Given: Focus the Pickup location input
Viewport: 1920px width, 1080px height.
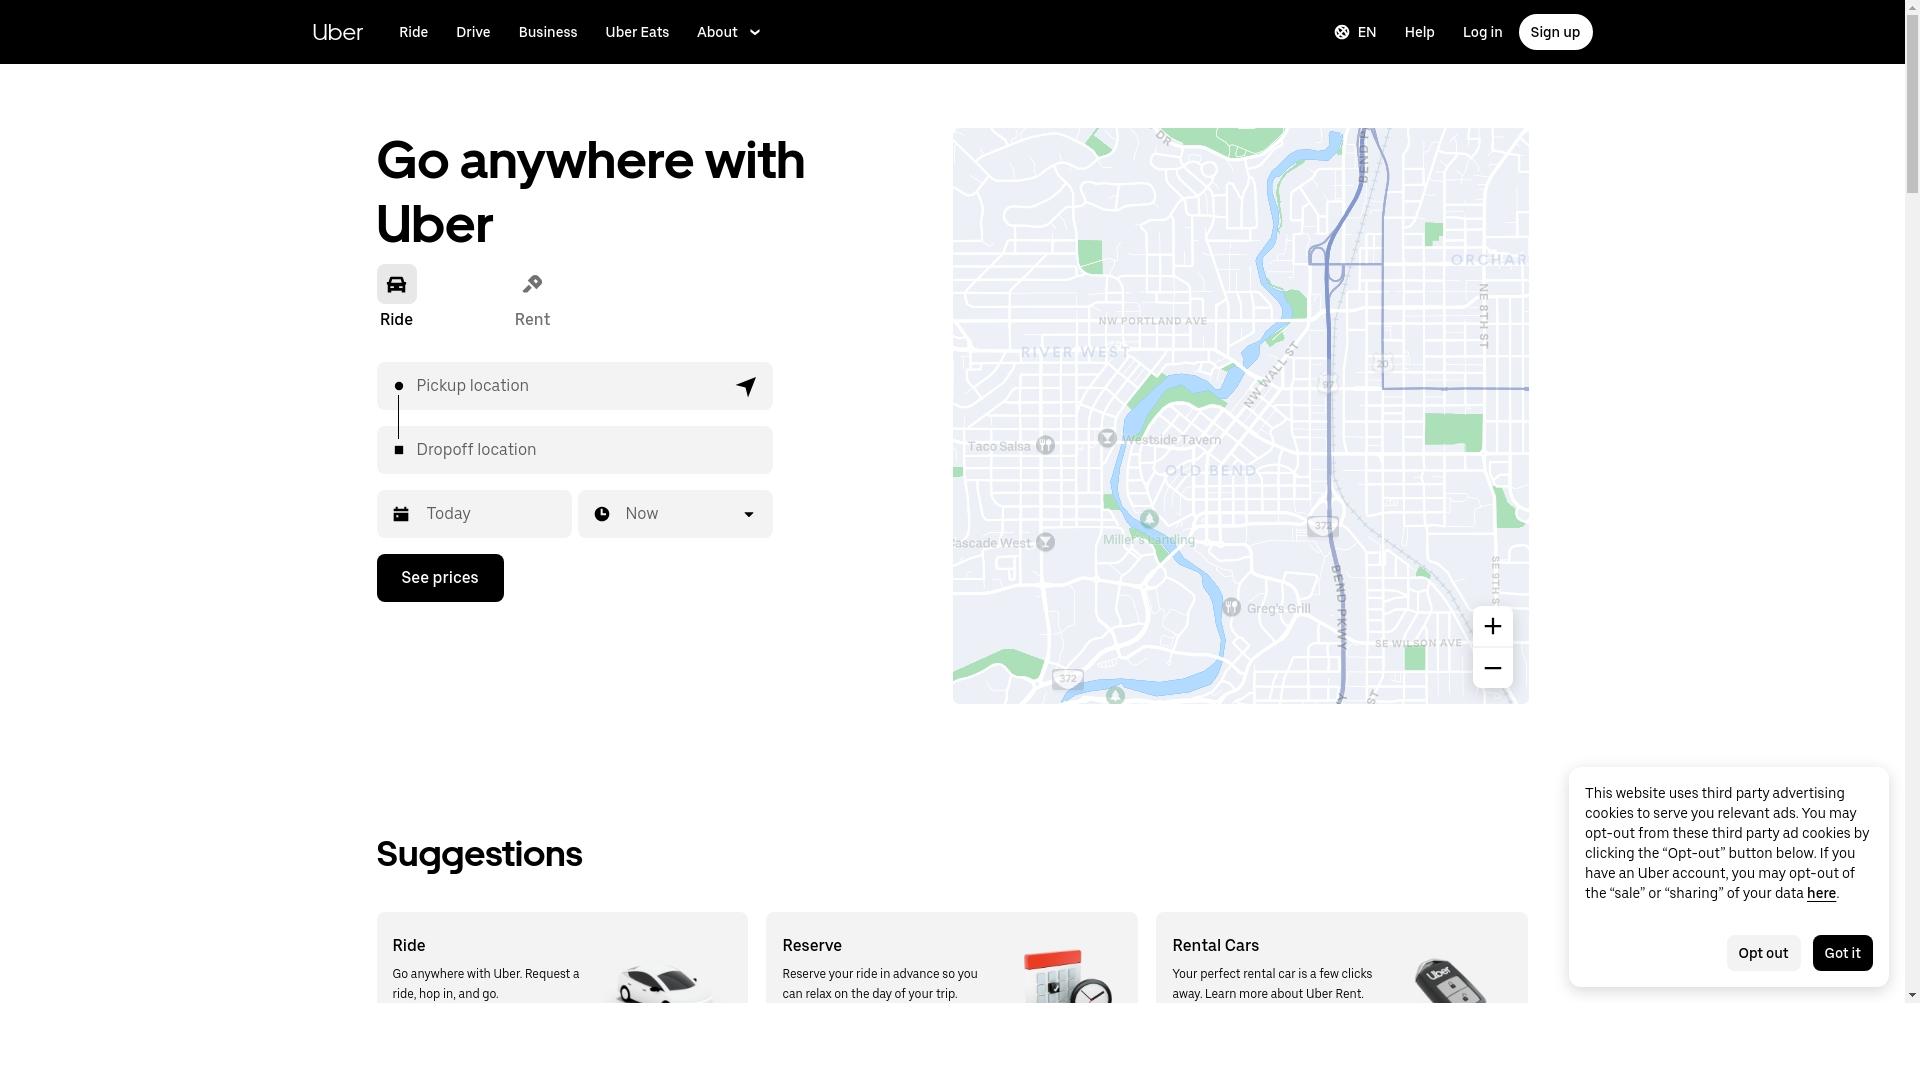Looking at the screenshot, I should tap(574, 386).
